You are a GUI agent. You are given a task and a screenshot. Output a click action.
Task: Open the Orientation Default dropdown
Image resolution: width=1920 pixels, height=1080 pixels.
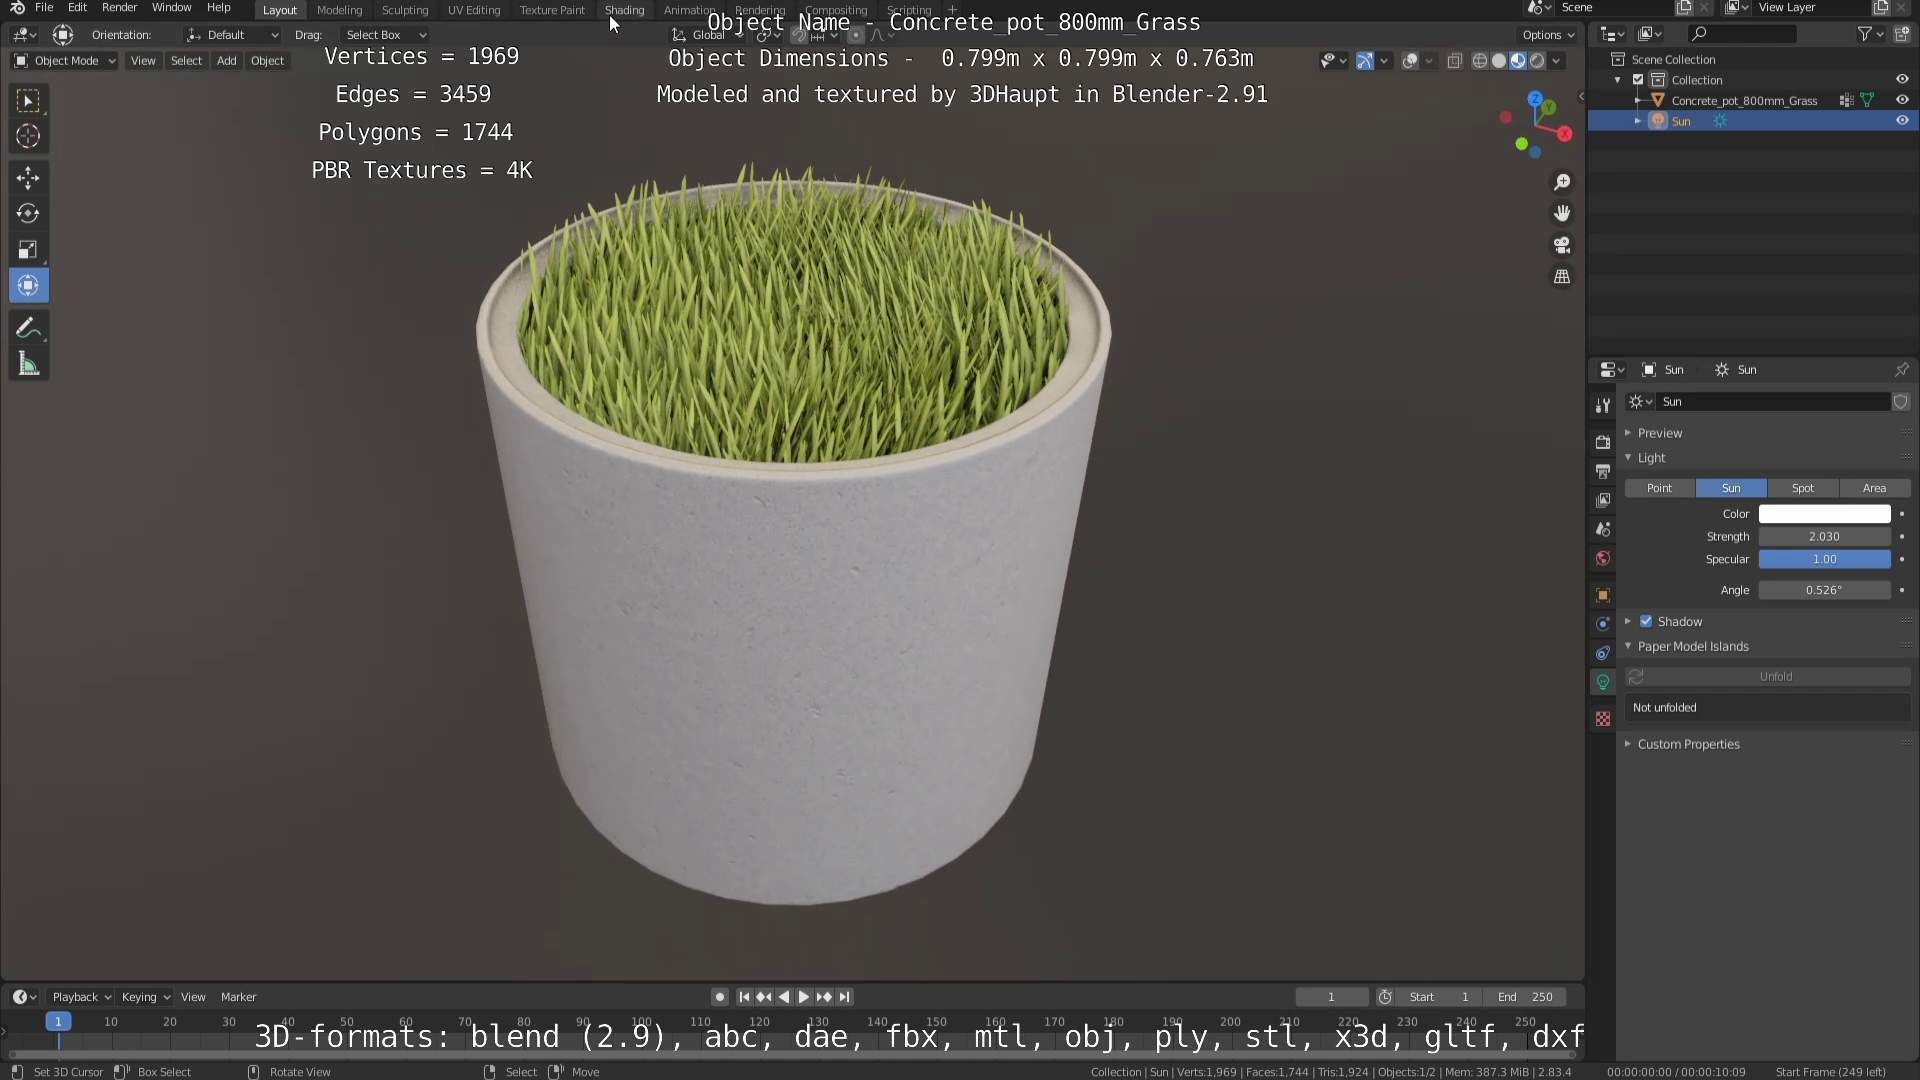point(232,35)
